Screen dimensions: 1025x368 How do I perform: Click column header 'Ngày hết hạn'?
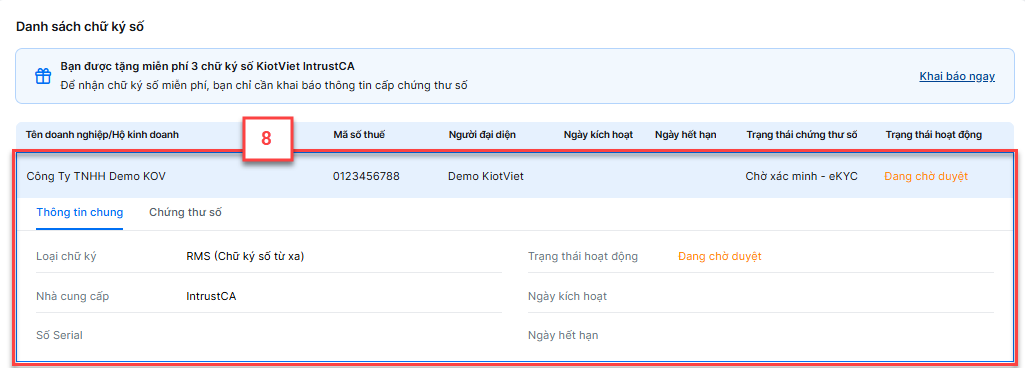686,135
